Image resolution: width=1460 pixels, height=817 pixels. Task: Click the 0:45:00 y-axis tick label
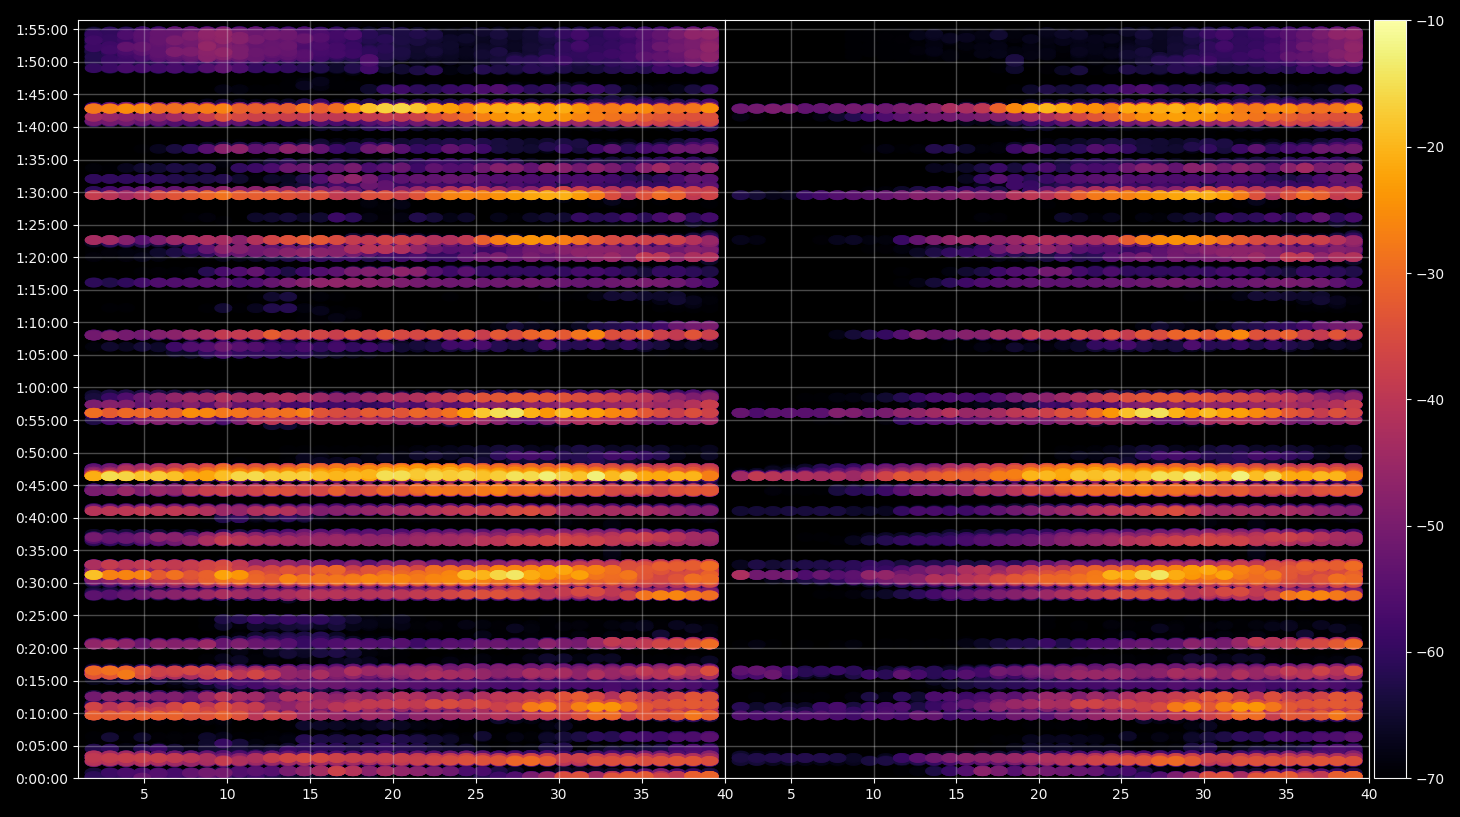click(42, 486)
